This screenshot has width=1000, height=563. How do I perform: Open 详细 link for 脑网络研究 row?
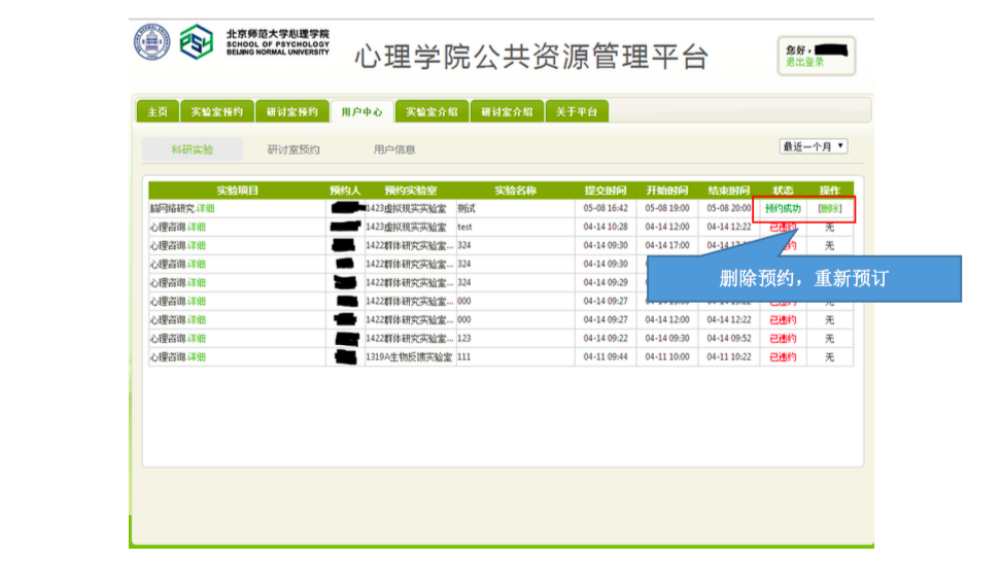(x=204, y=209)
